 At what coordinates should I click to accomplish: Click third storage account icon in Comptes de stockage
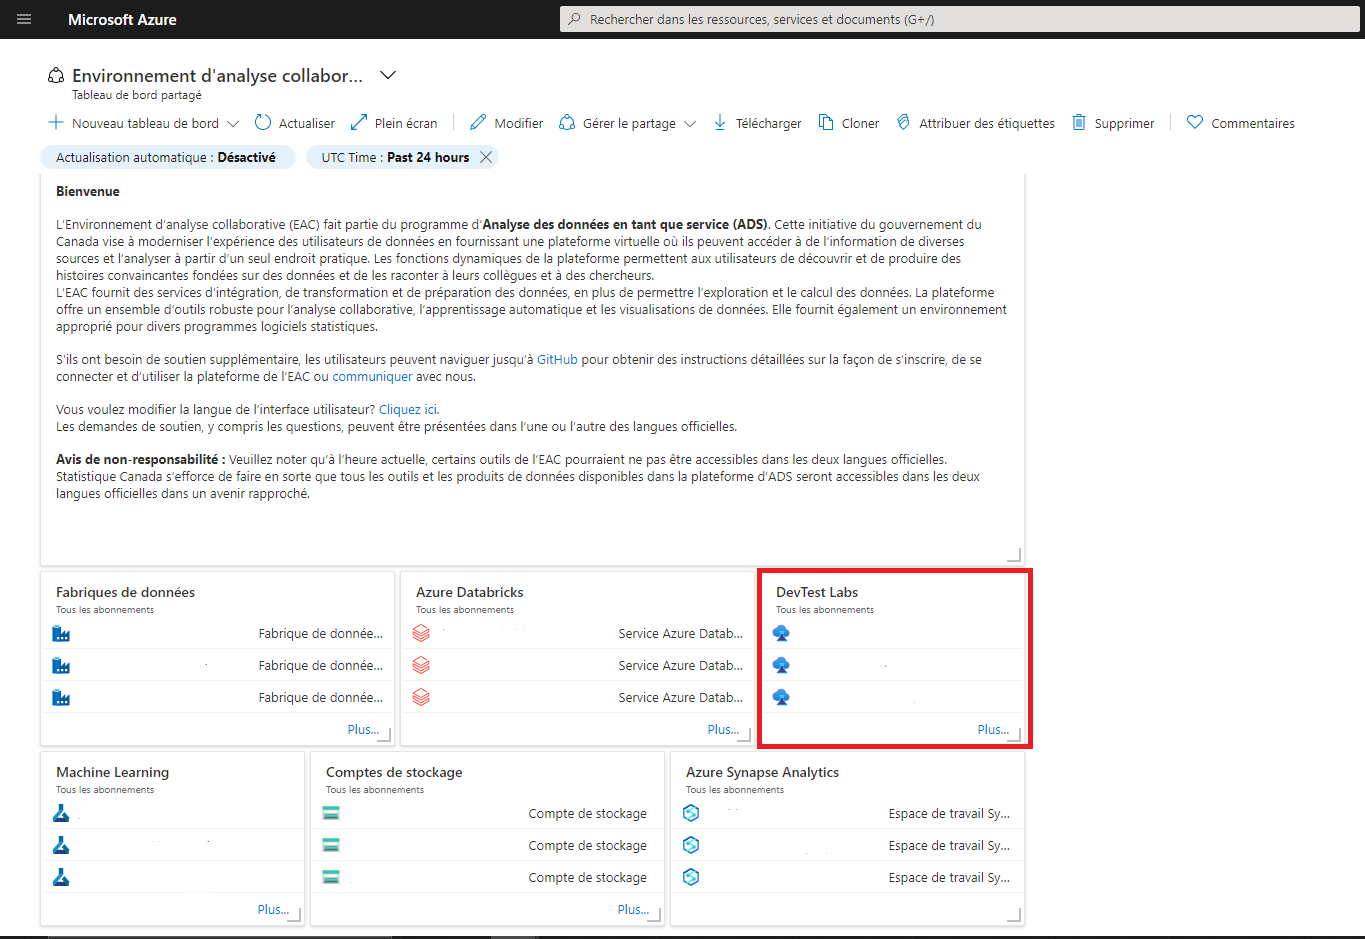[x=331, y=877]
